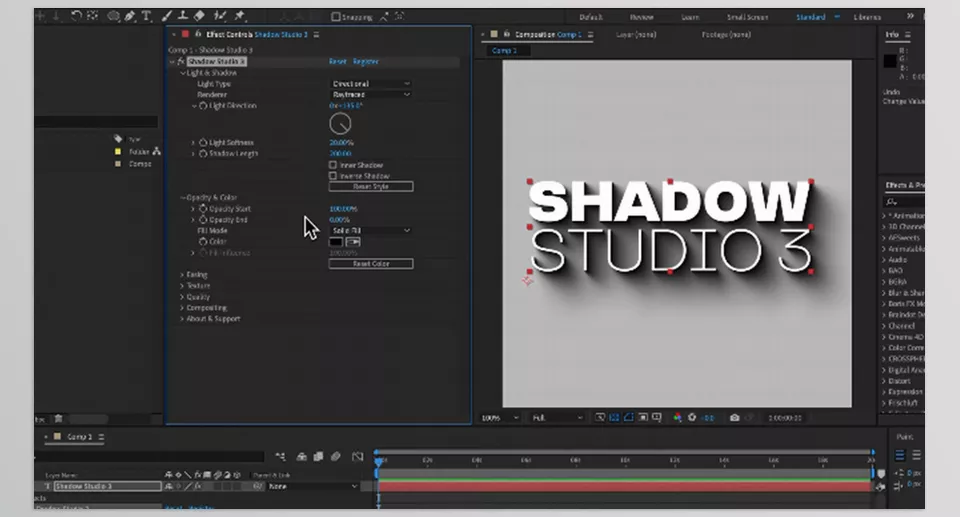Toggle the Shy layers switch in the timeline

(302, 456)
